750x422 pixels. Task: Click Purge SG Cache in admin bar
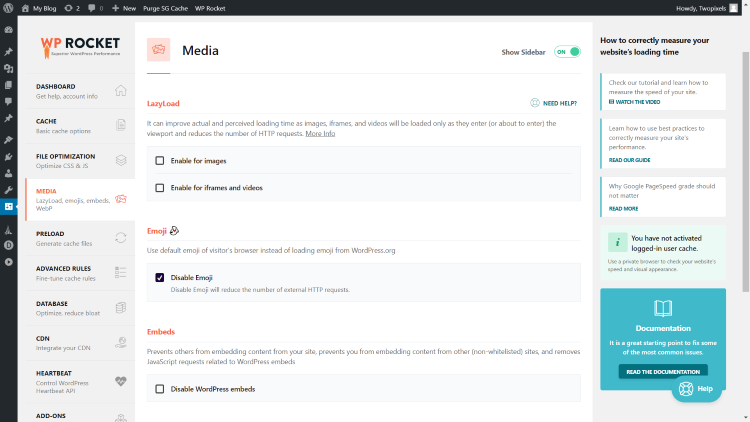pos(165,8)
